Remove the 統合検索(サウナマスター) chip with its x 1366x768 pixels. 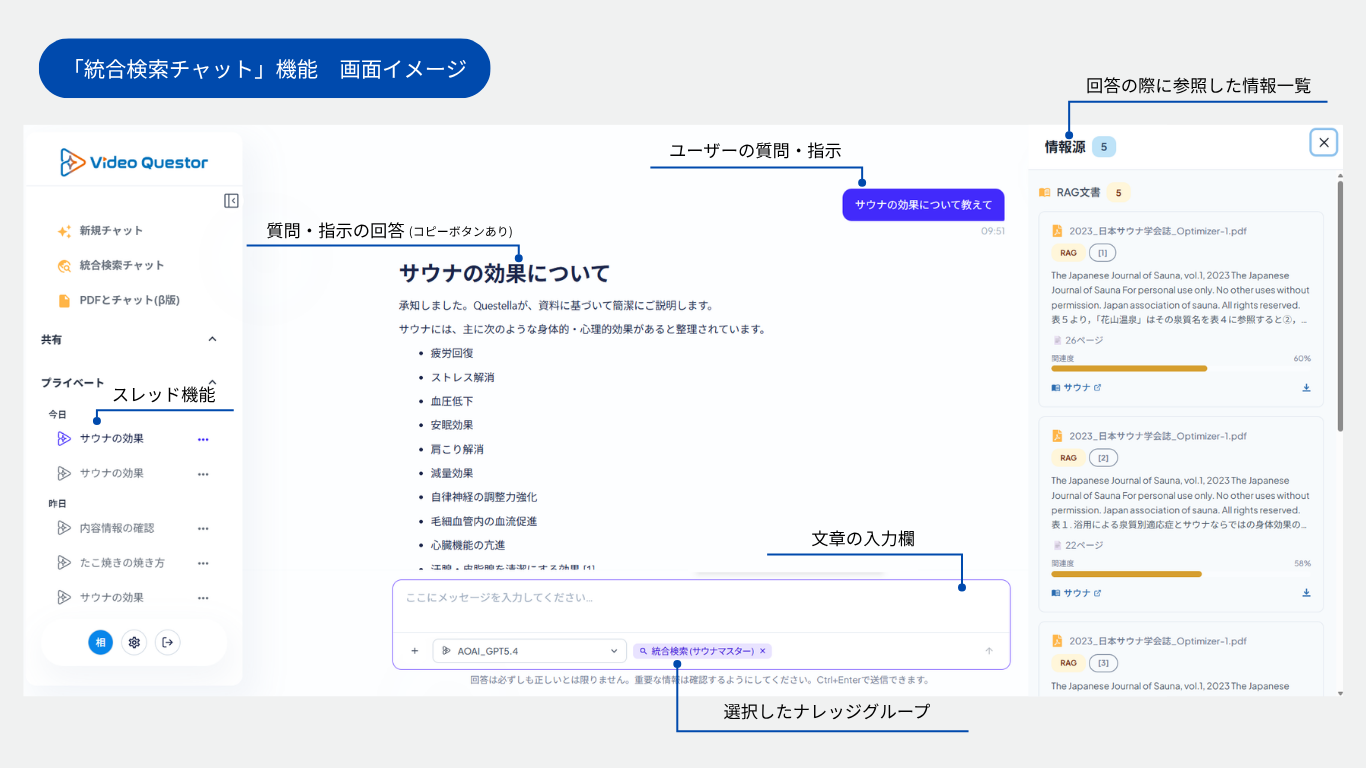coord(763,651)
